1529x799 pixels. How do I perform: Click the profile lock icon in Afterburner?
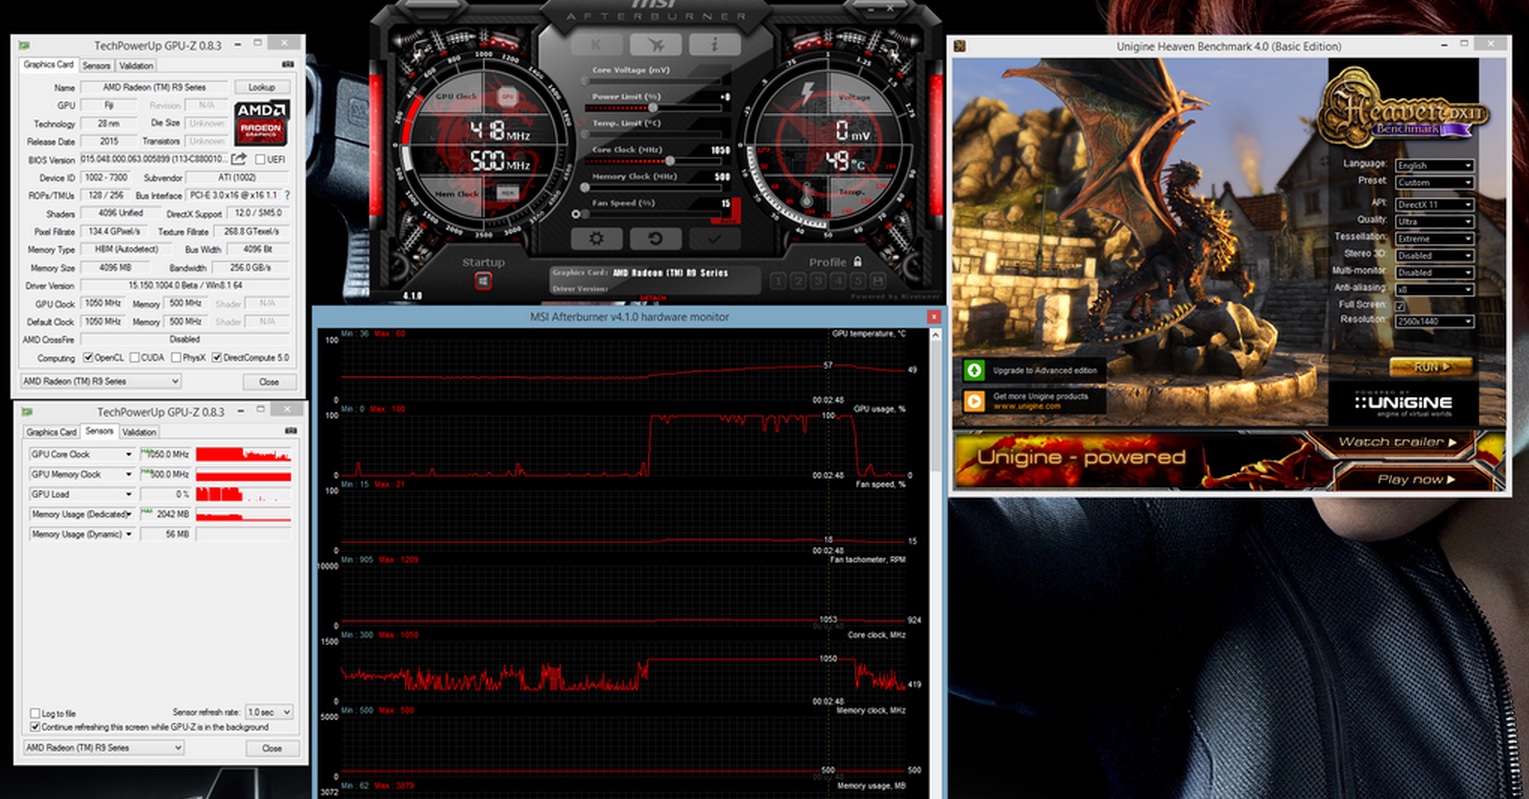pos(857,262)
